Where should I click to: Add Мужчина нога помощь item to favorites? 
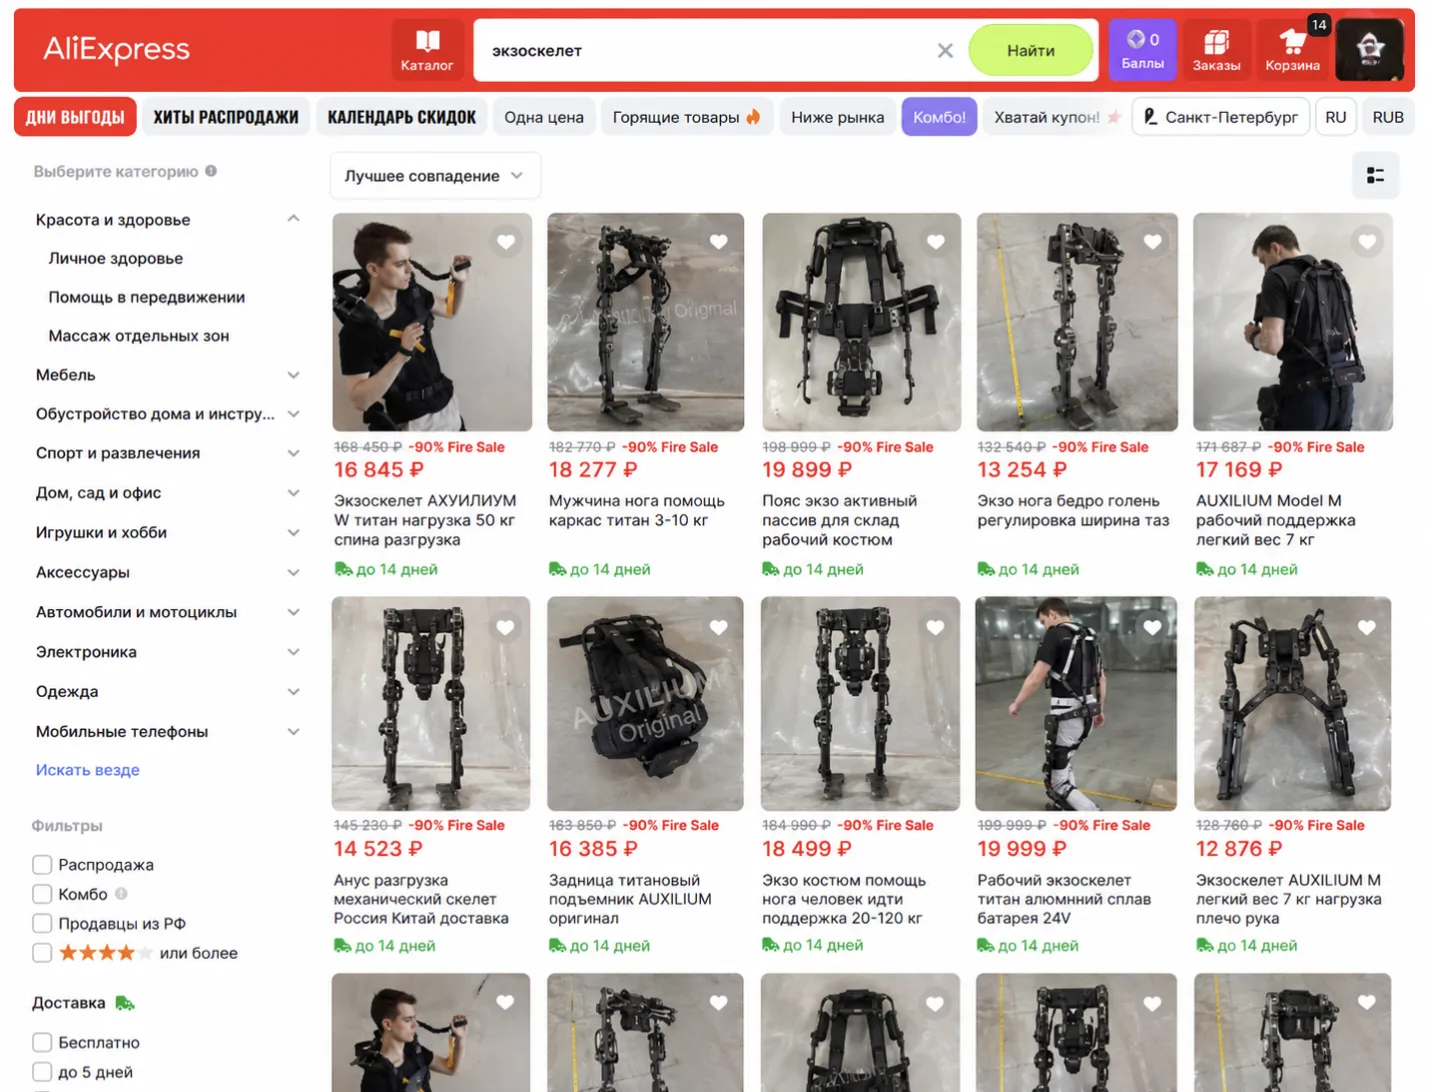click(719, 242)
